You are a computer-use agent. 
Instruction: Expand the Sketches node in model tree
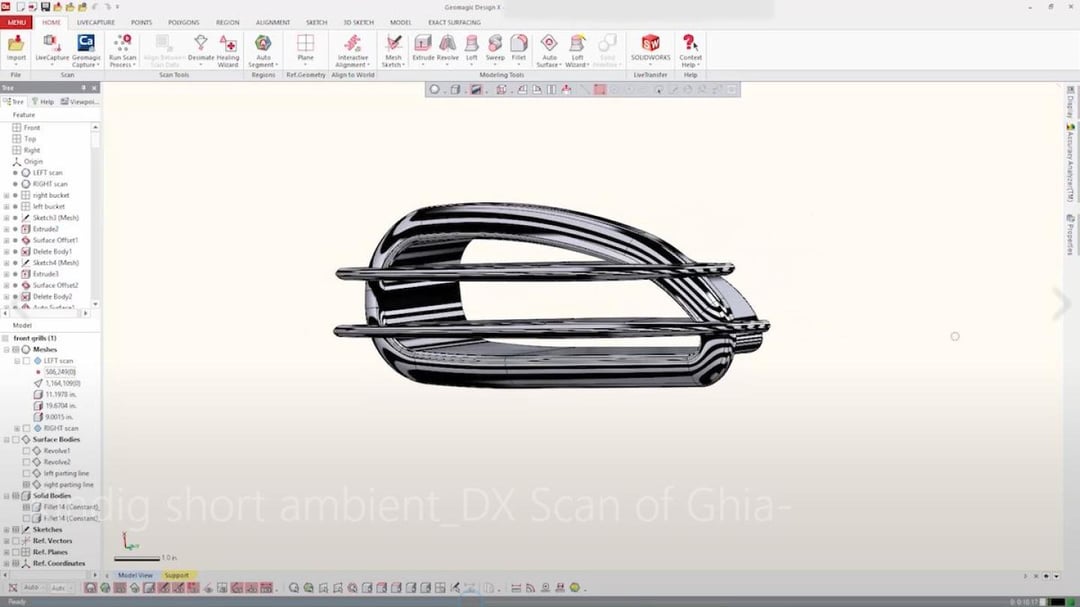point(6,530)
